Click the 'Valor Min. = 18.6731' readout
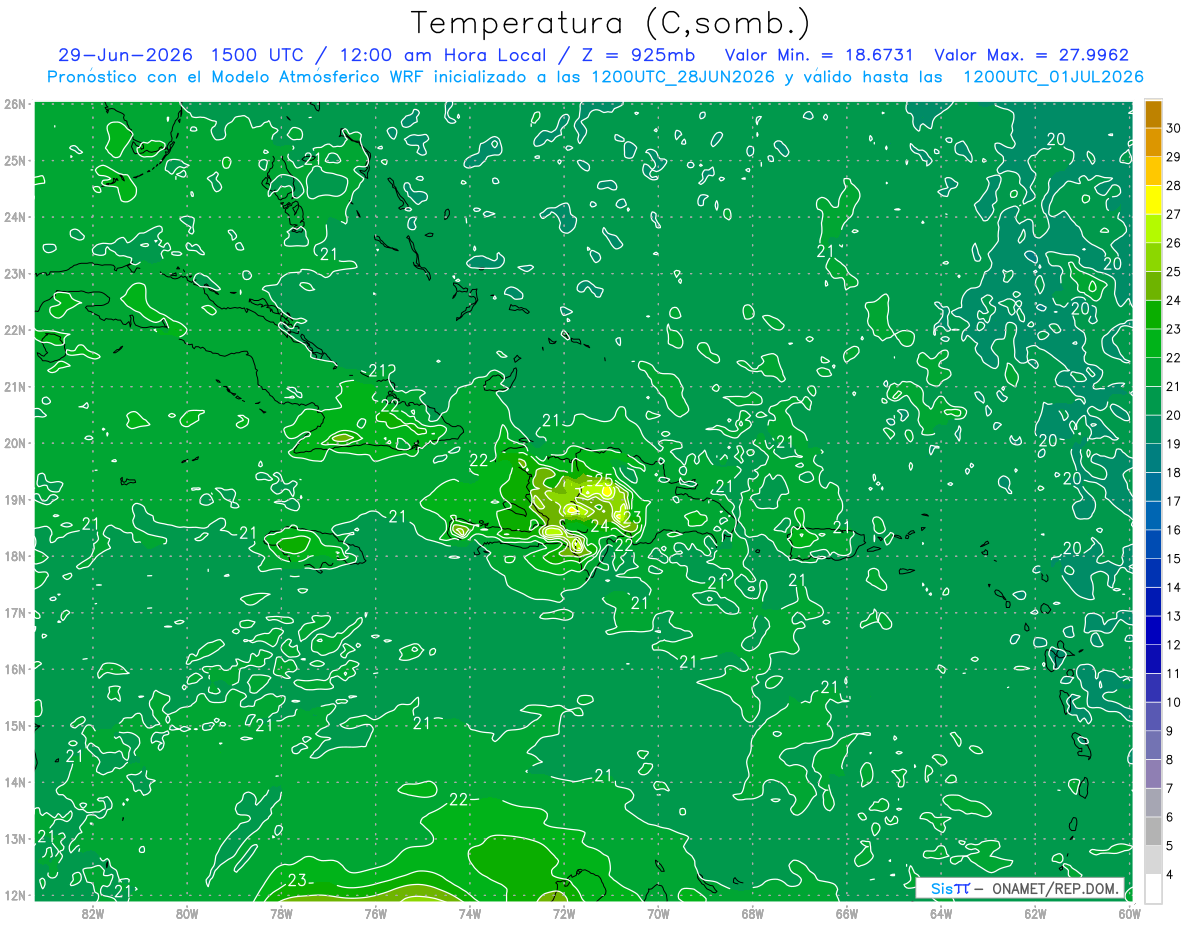Screen dimensions: 1200x927 (819, 55)
